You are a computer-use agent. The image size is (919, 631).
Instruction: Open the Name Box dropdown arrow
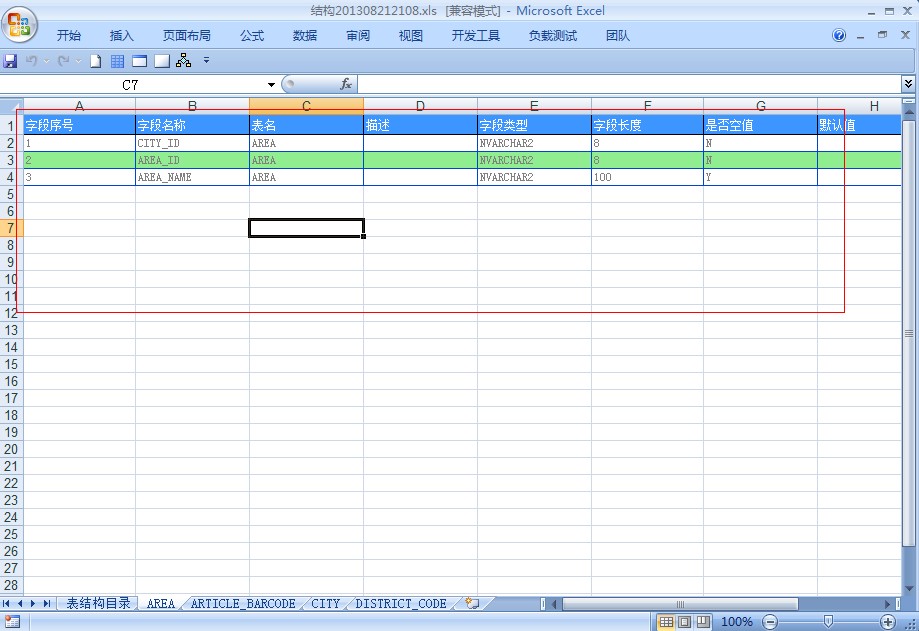pyautogui.click(x=271, y=85)
